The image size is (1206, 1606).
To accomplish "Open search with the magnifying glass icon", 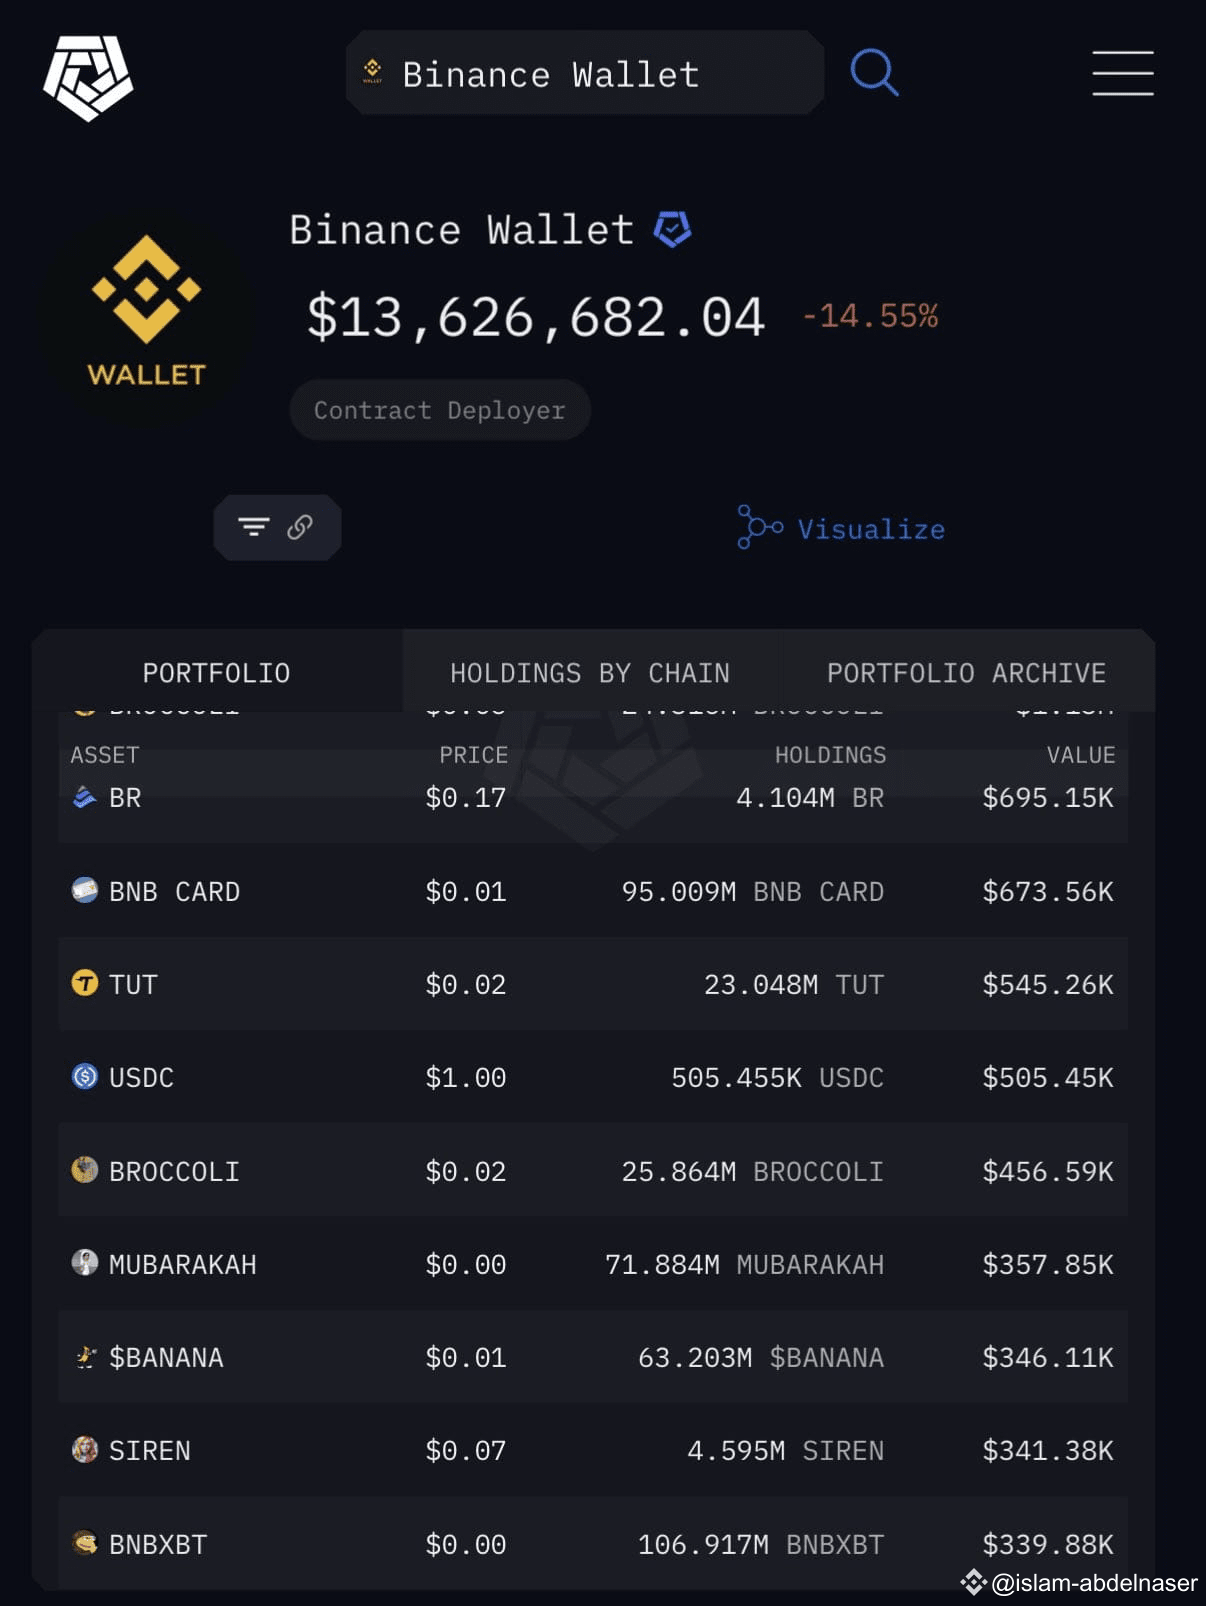I will pyautogui.click(x=875, y=71).
